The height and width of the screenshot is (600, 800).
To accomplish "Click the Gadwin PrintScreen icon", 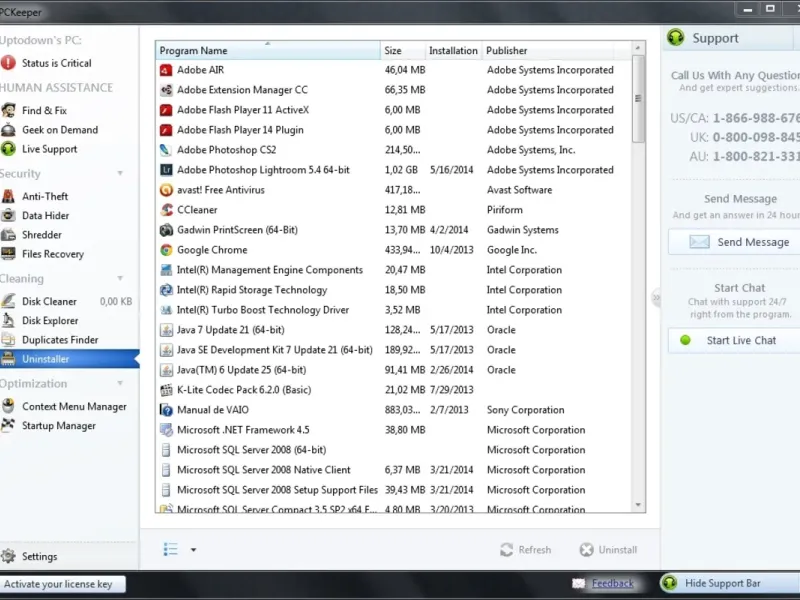I will [x=166, y=230].
